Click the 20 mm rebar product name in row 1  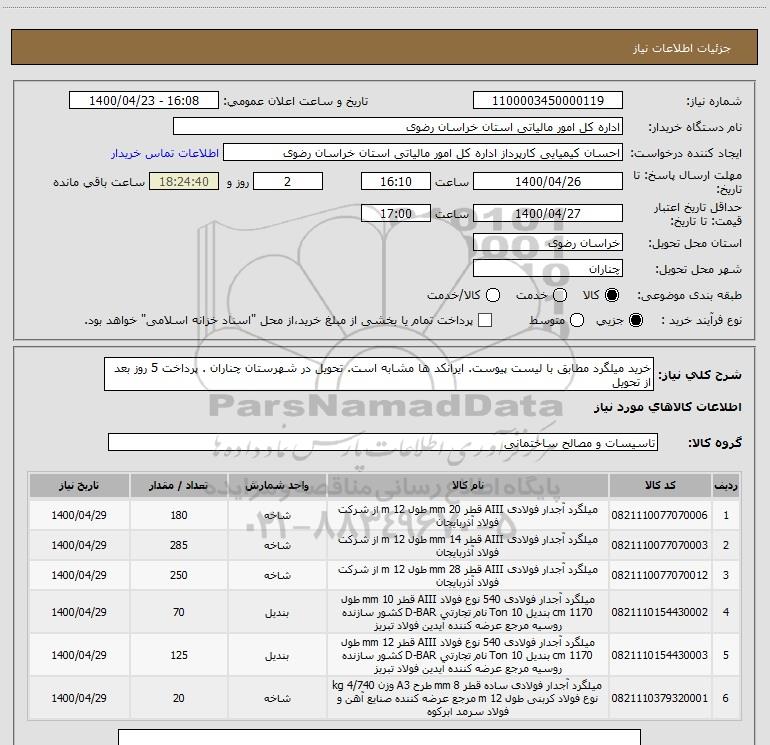(468, 516)
